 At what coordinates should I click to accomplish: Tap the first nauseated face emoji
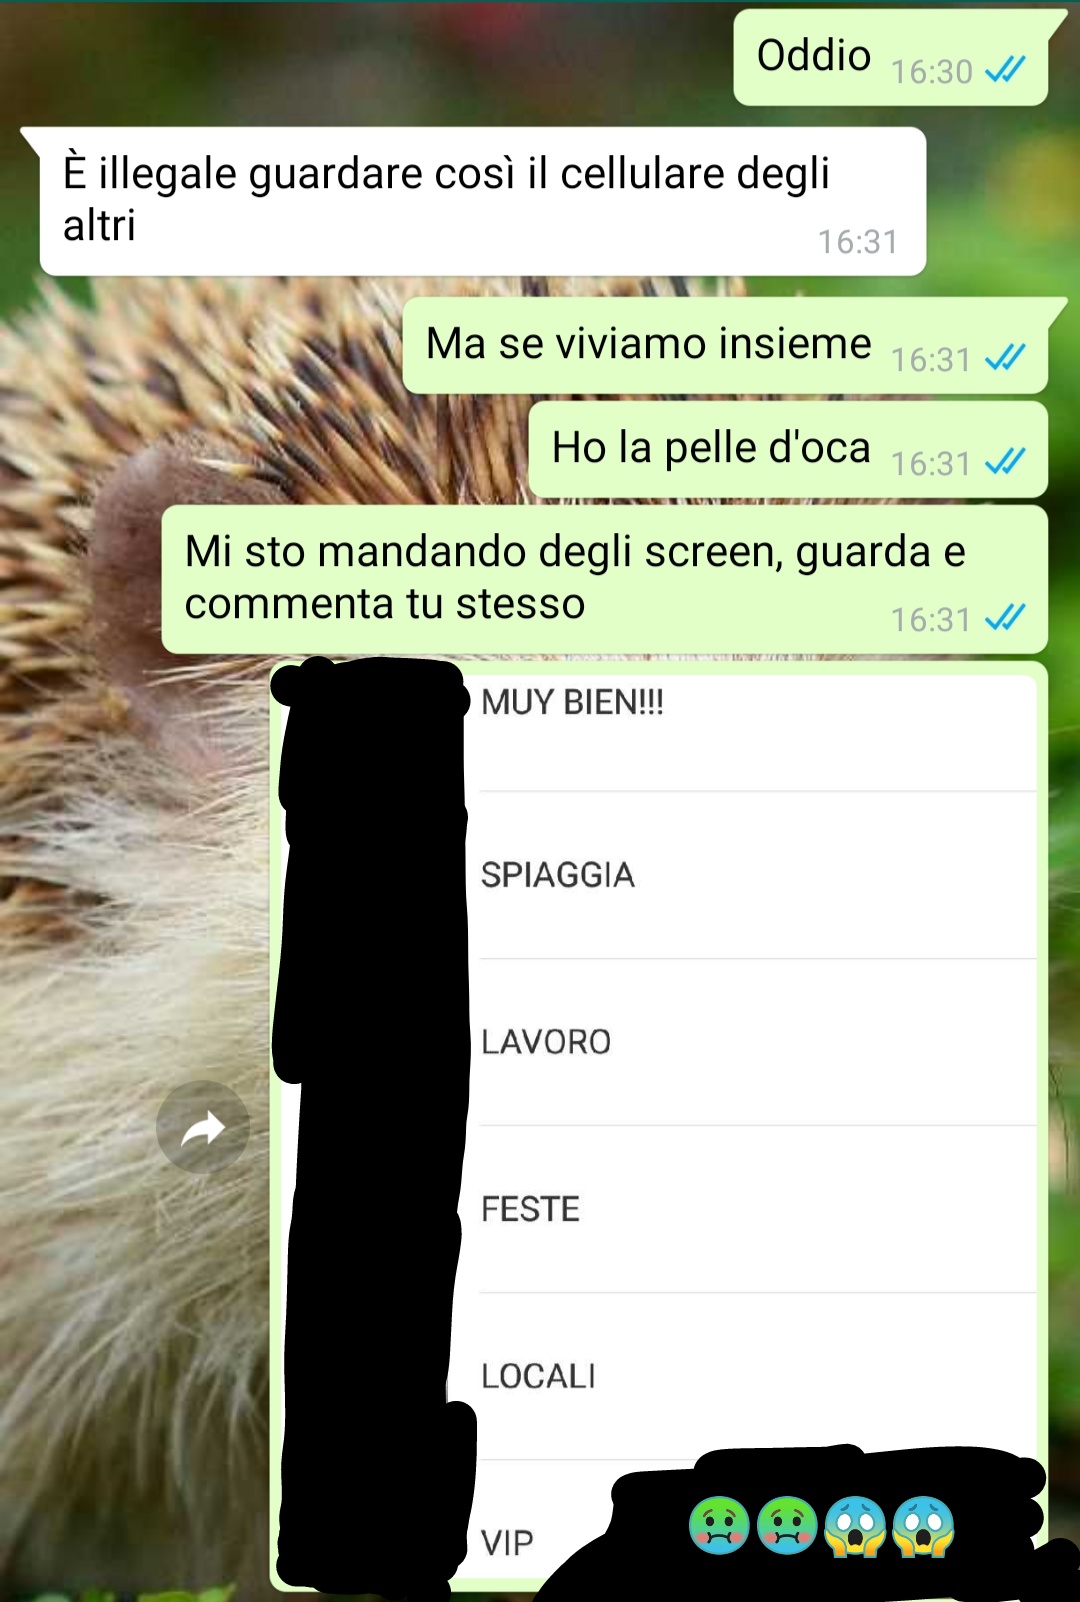tap(719, 1525)
